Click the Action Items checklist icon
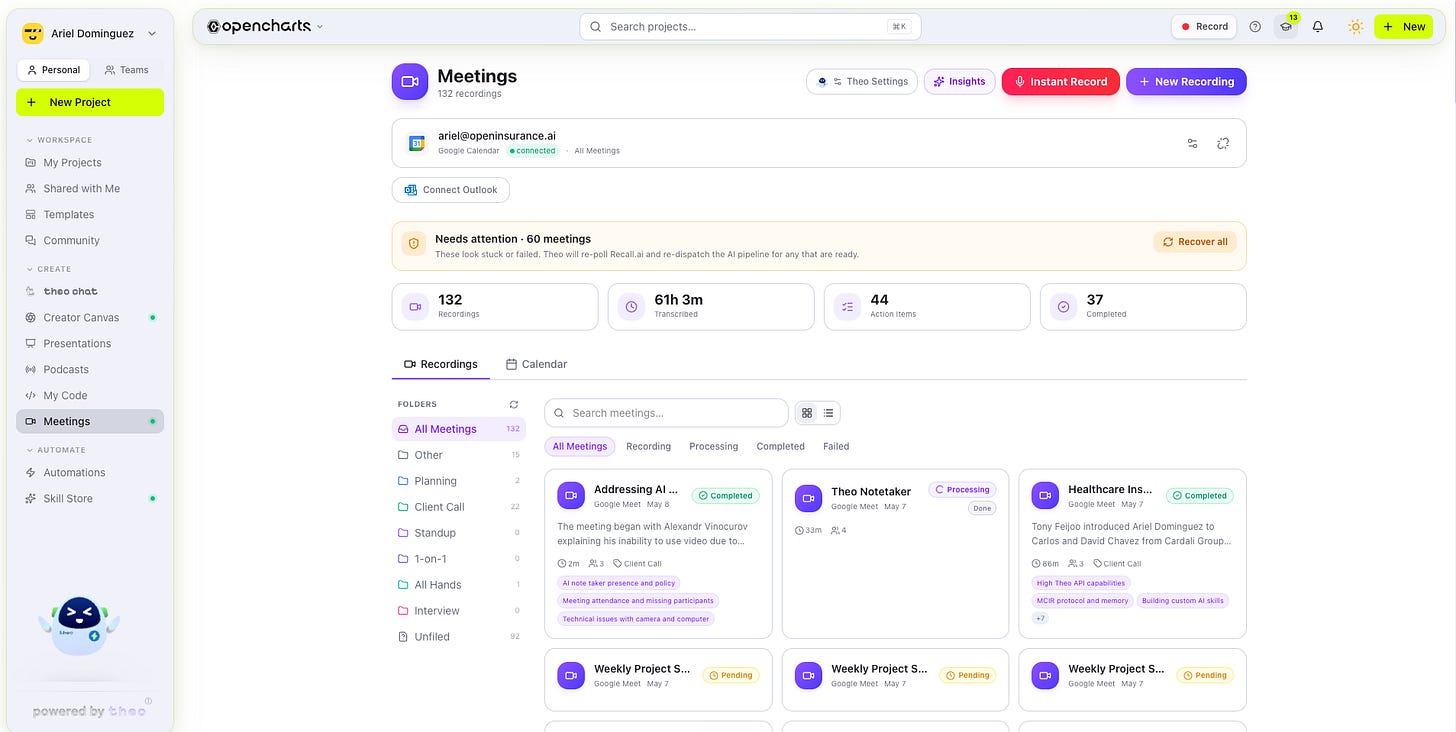 847,307
